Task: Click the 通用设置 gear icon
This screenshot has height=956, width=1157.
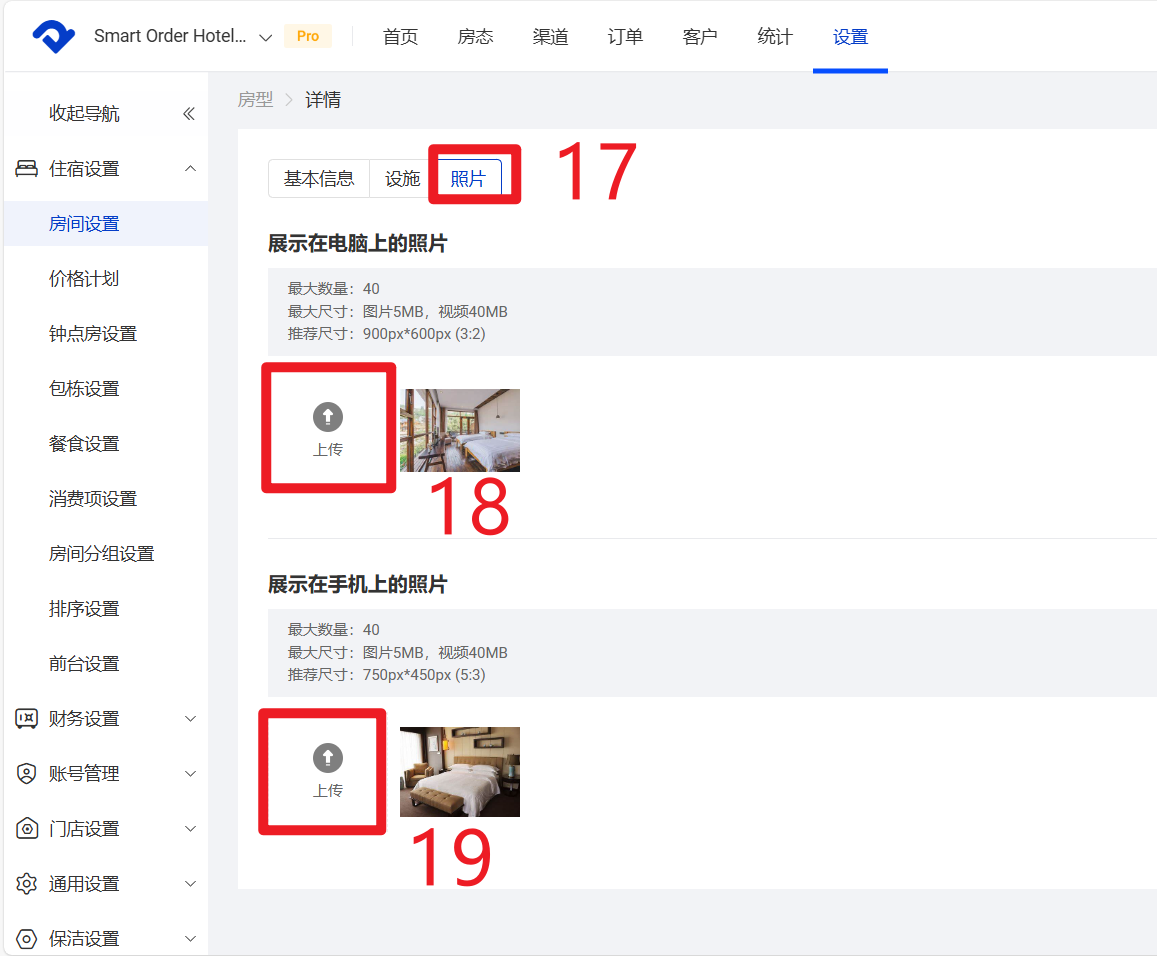Action: [27, 884]
